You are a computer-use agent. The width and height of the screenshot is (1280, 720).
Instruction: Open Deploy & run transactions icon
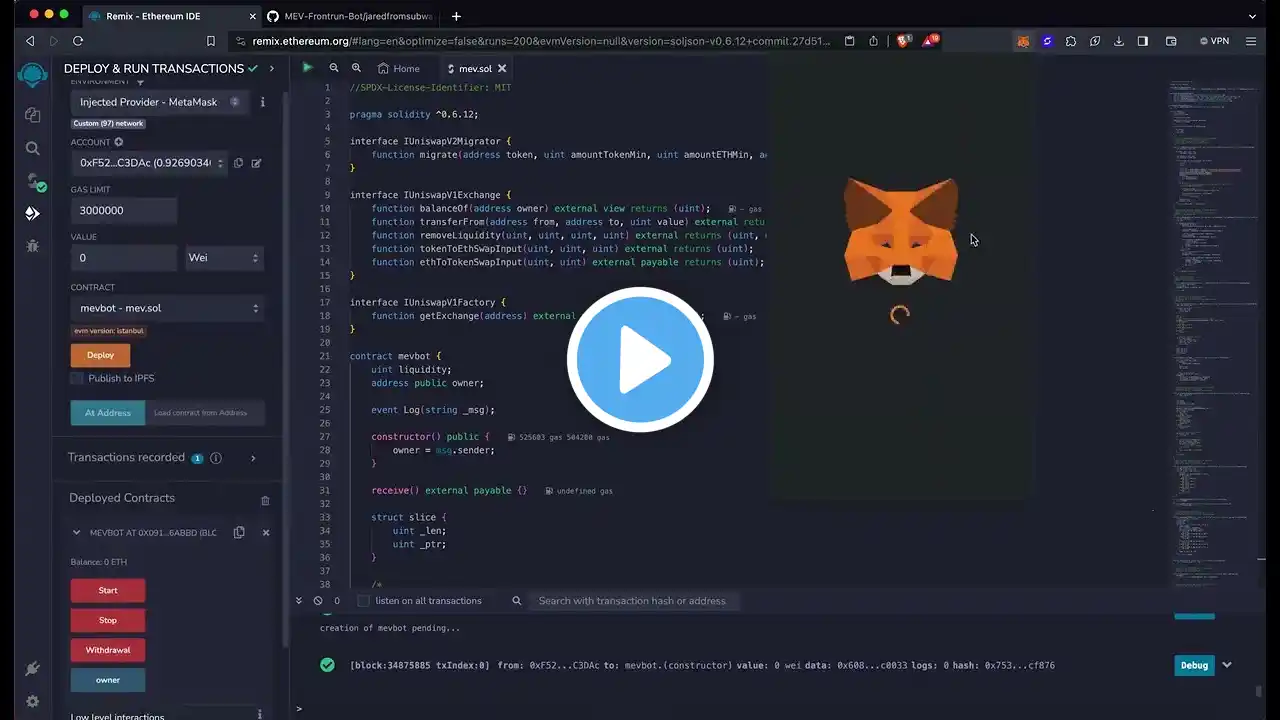(33, 213)
